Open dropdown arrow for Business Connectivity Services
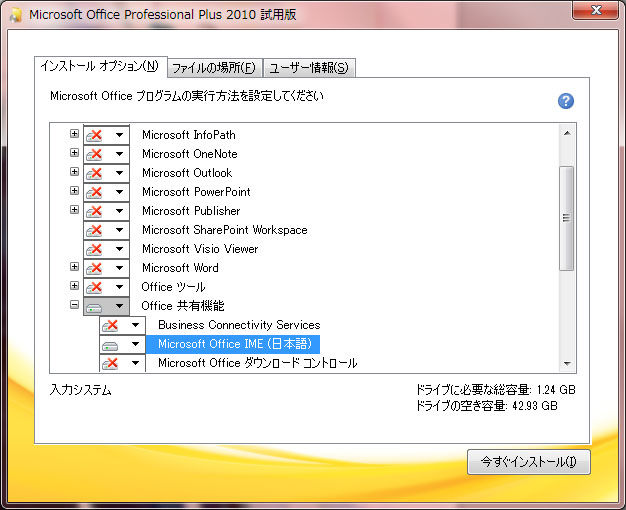This screenshot has width=626, height=510. (x=135, y=325)
